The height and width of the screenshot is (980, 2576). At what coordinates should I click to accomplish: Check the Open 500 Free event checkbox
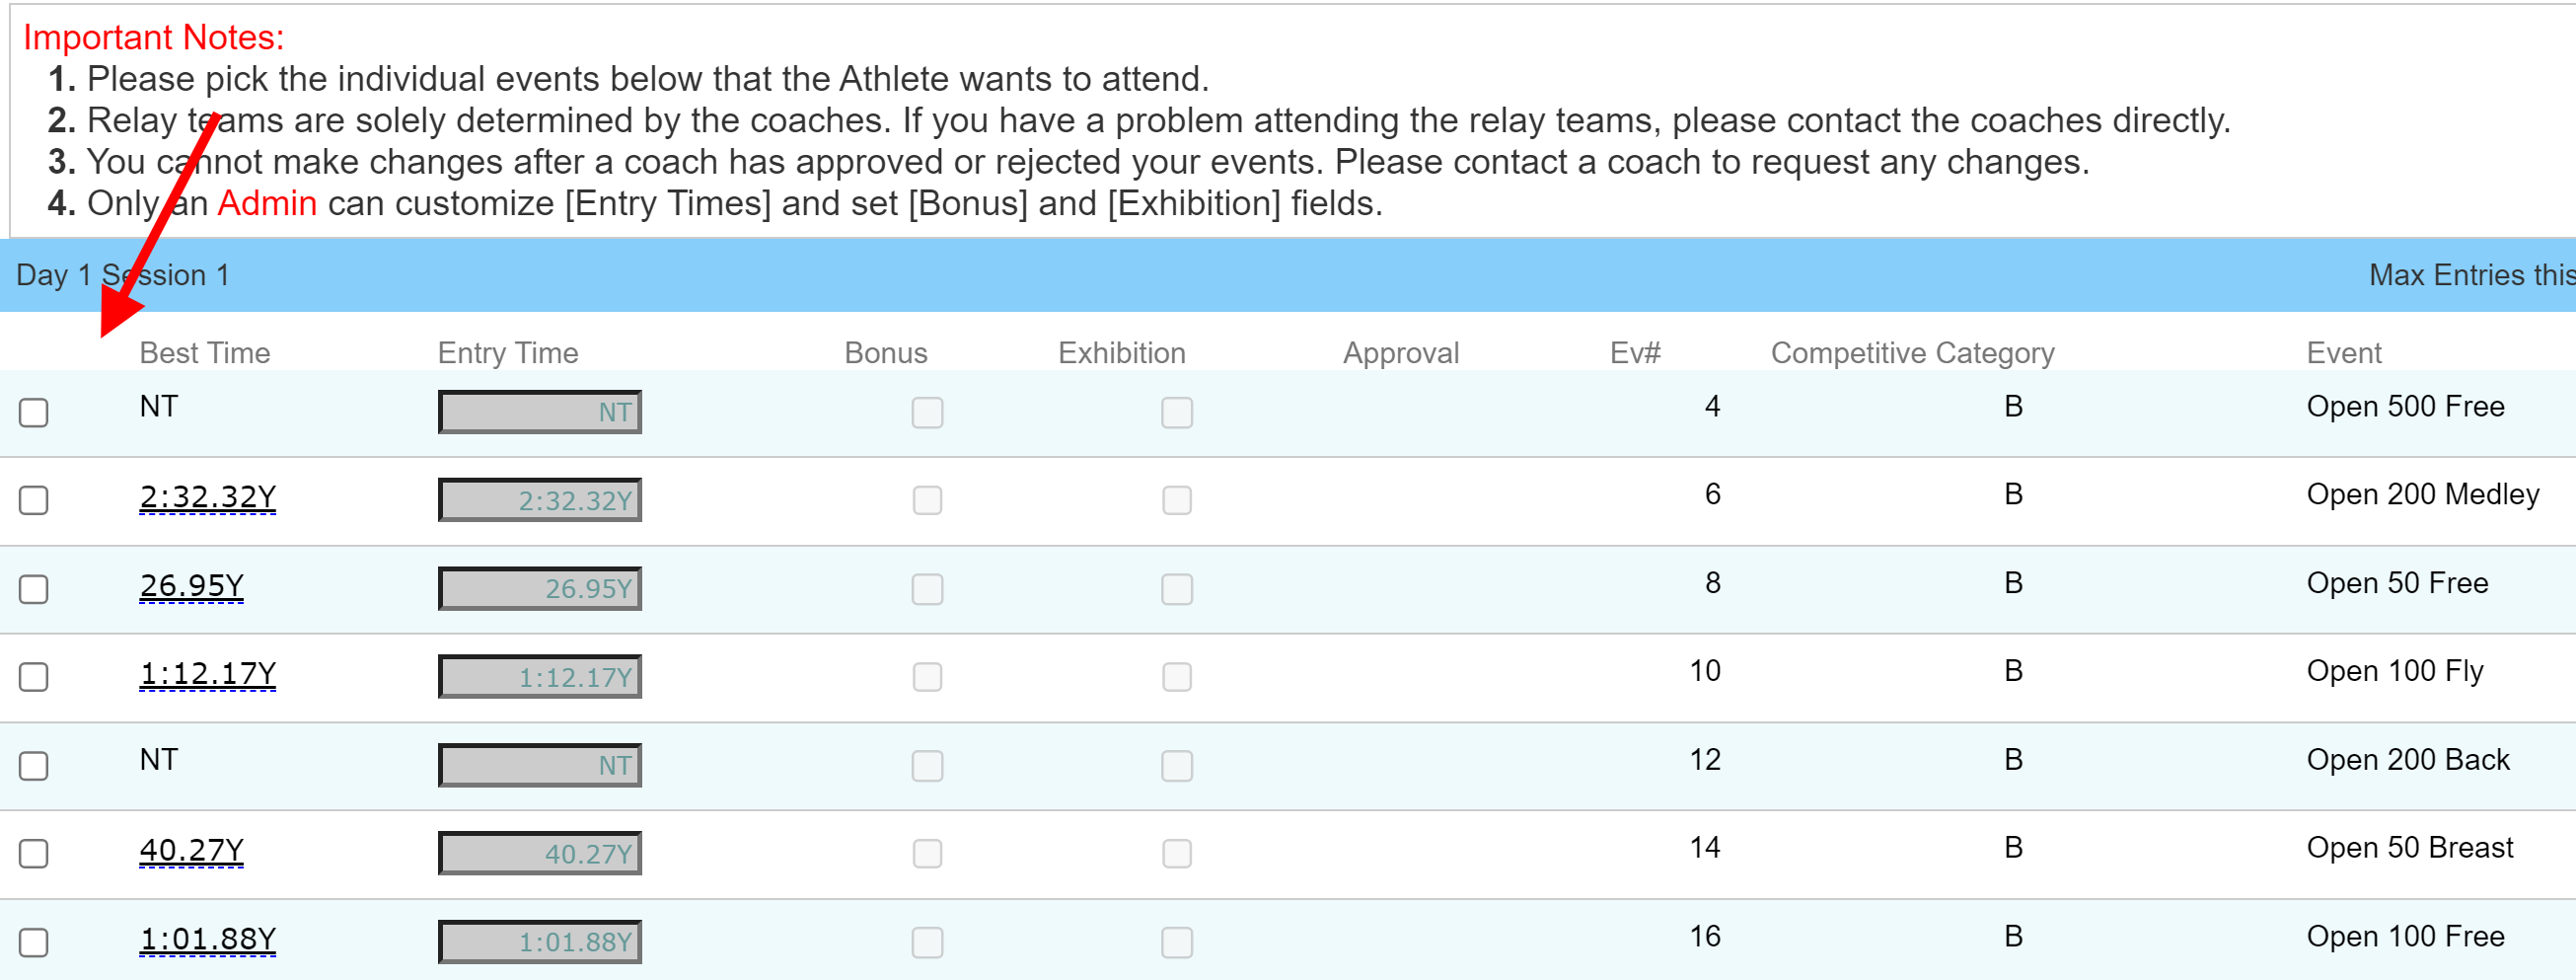click(34, 412)
